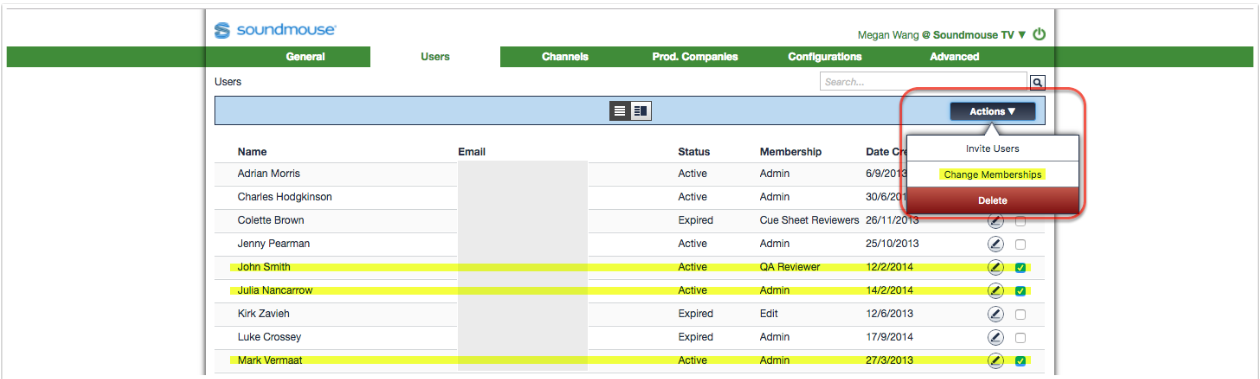Switch to detailed view icon
The height and width of the screenshot is (379, 1260).
[641, 111]
